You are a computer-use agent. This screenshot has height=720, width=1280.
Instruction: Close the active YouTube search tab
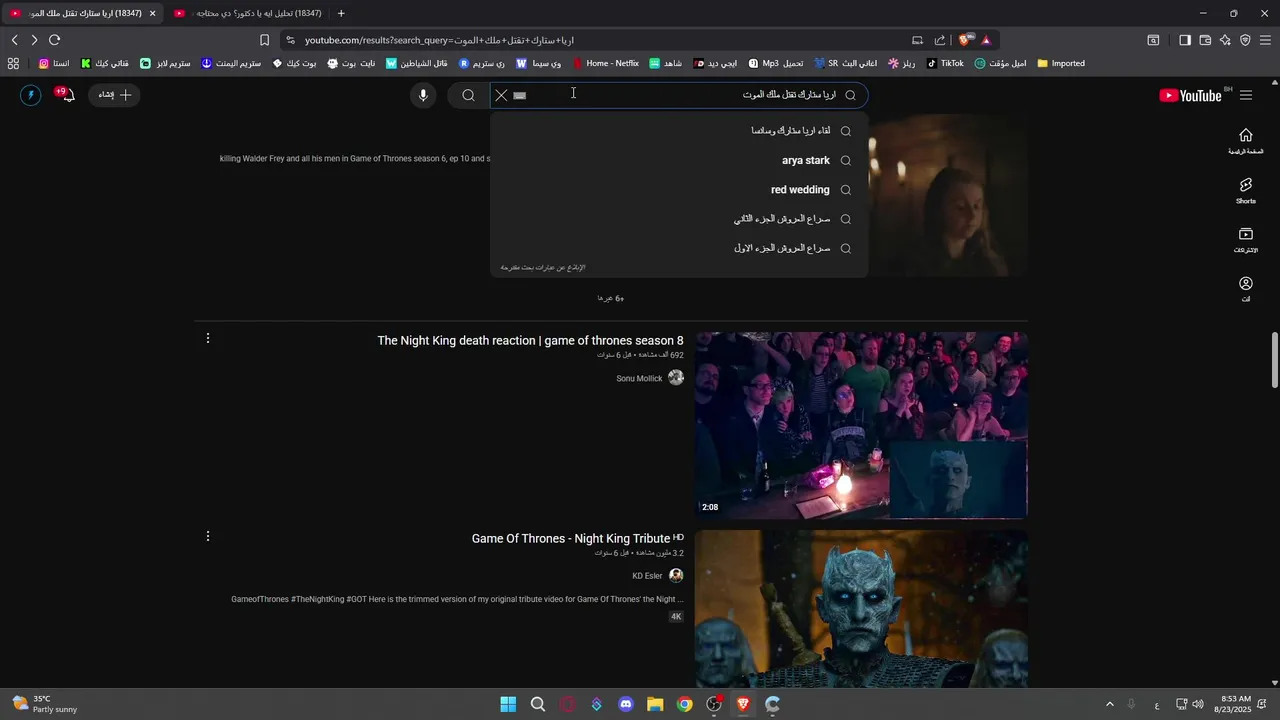pos(153,14)
